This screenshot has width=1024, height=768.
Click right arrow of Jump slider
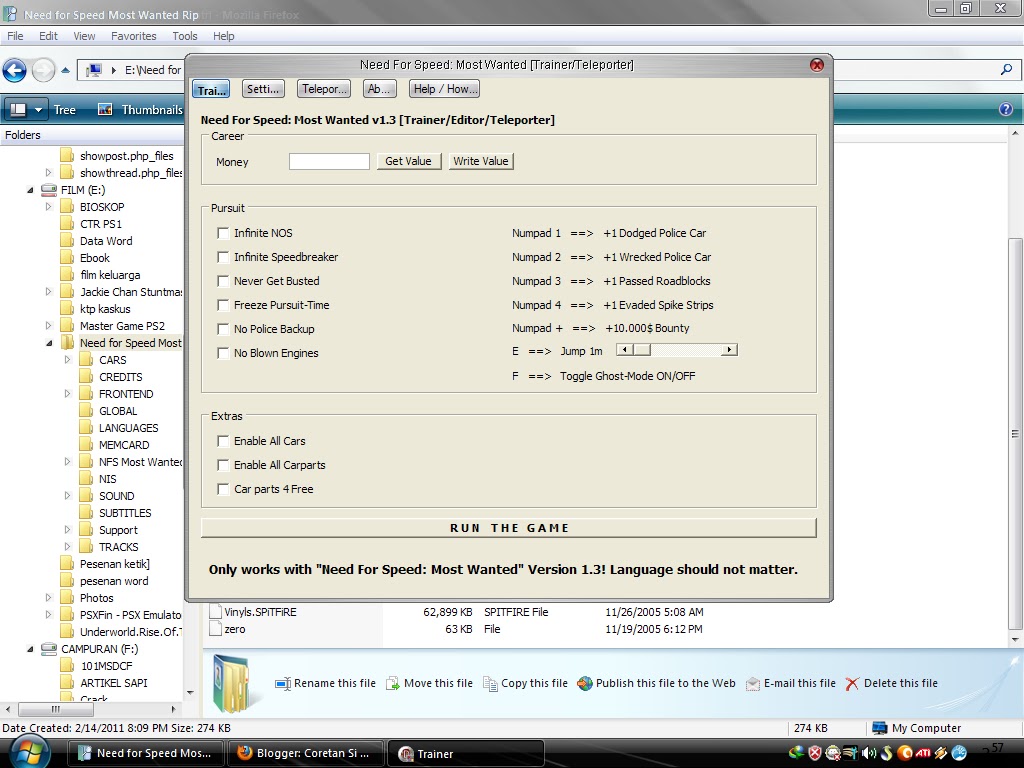pos(729,350)
